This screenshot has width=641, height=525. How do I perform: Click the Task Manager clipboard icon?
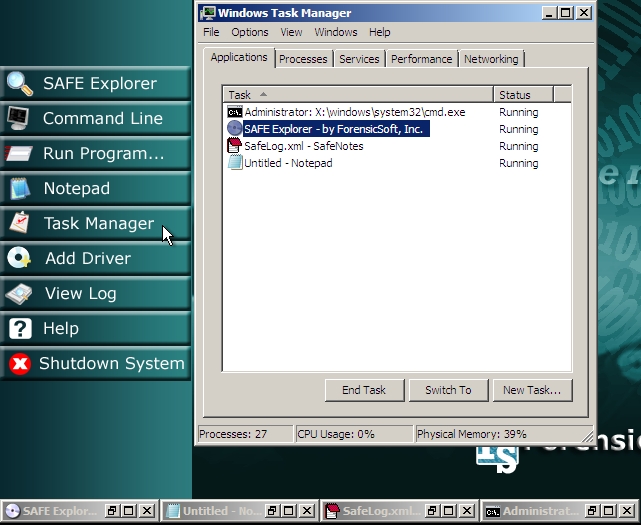point(19,223)
